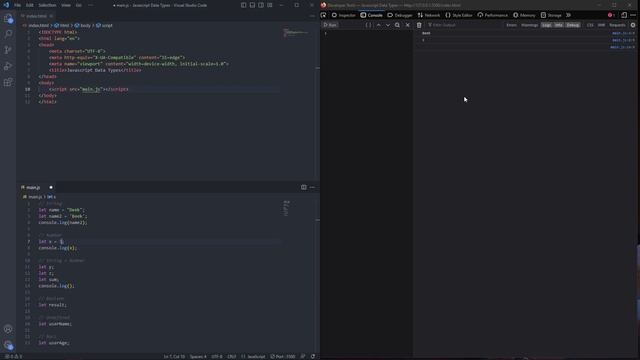640x360 pixels.
Task: Click responsive design mode icon in DevTools
Action: (x=624, y=15)
